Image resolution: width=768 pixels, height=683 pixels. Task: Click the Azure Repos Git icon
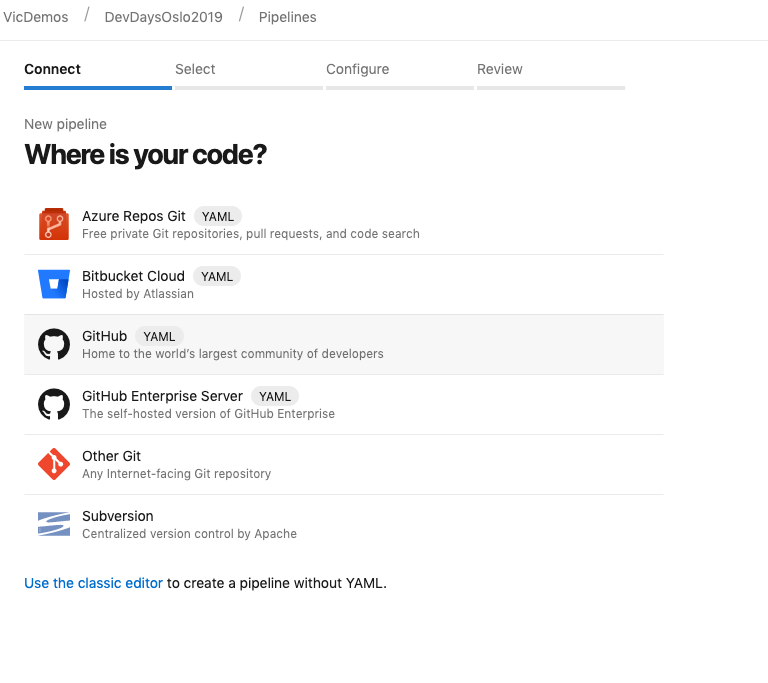click(54, 224)
